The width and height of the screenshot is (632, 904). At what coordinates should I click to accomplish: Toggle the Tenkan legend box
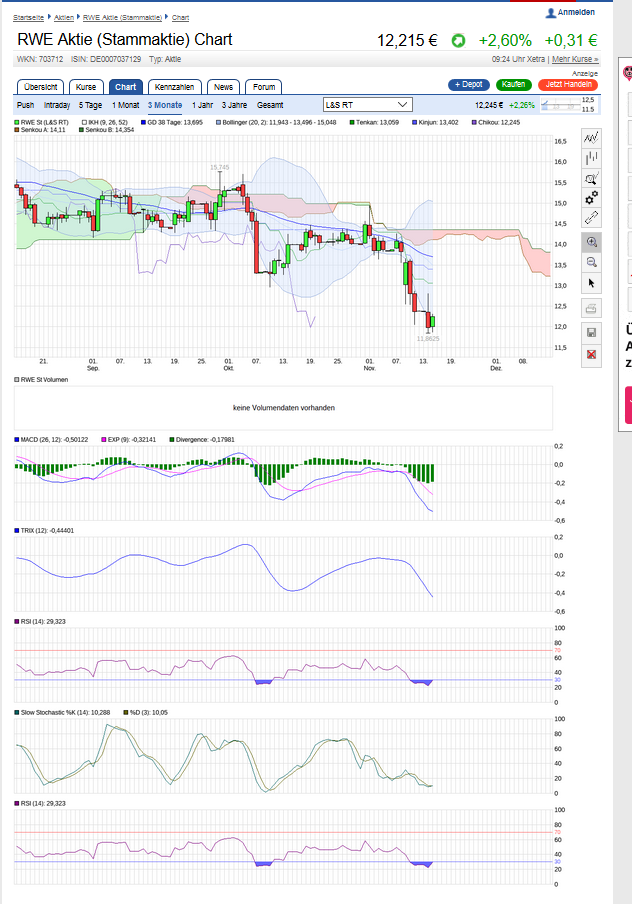[x=352, y=122]
